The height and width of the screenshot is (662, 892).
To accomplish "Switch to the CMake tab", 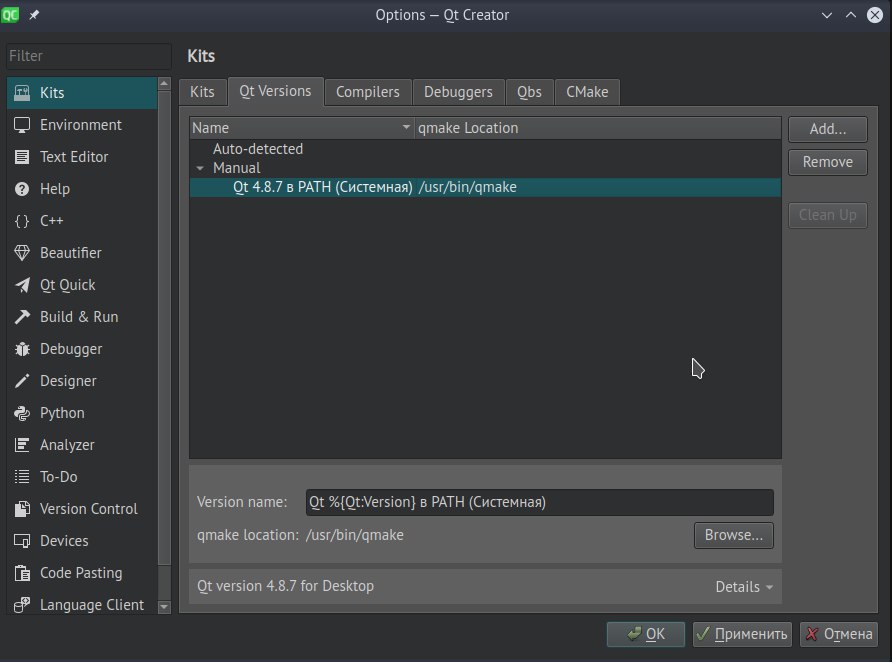I will (587, 92).
